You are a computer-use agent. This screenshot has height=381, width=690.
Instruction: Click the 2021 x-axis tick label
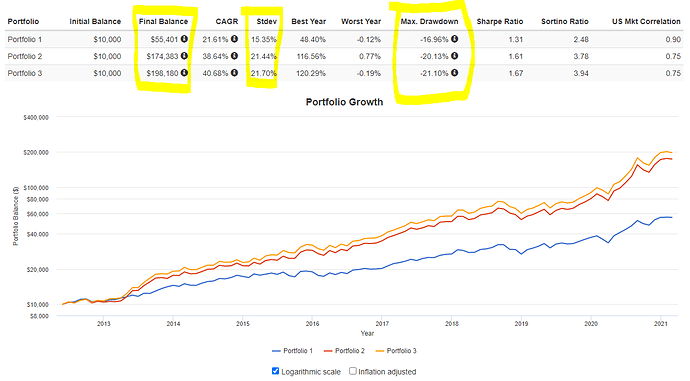point(661,324)
